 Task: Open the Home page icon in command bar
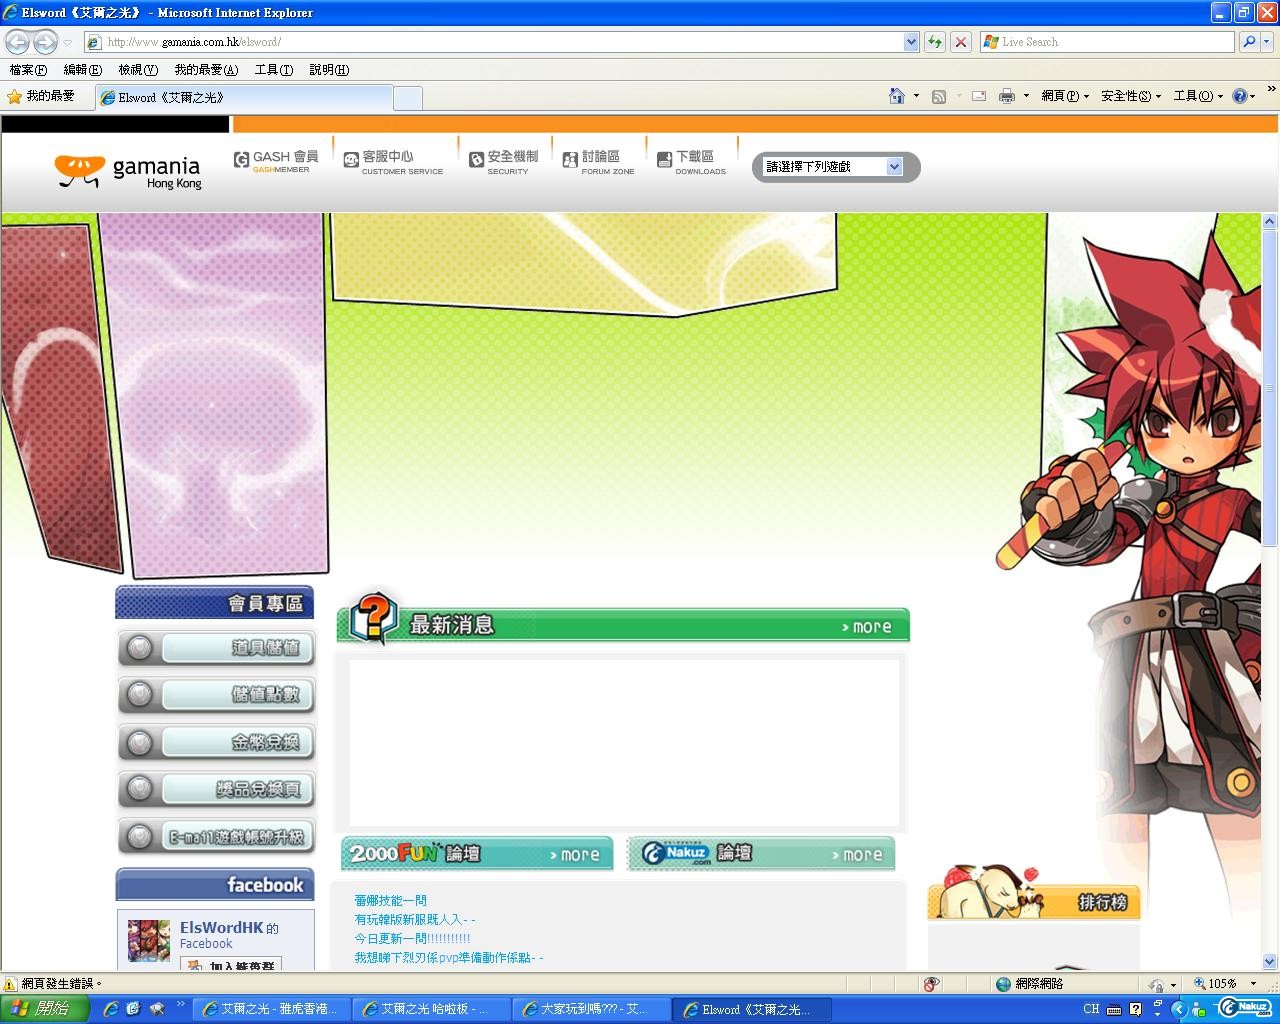coord(897,96)
